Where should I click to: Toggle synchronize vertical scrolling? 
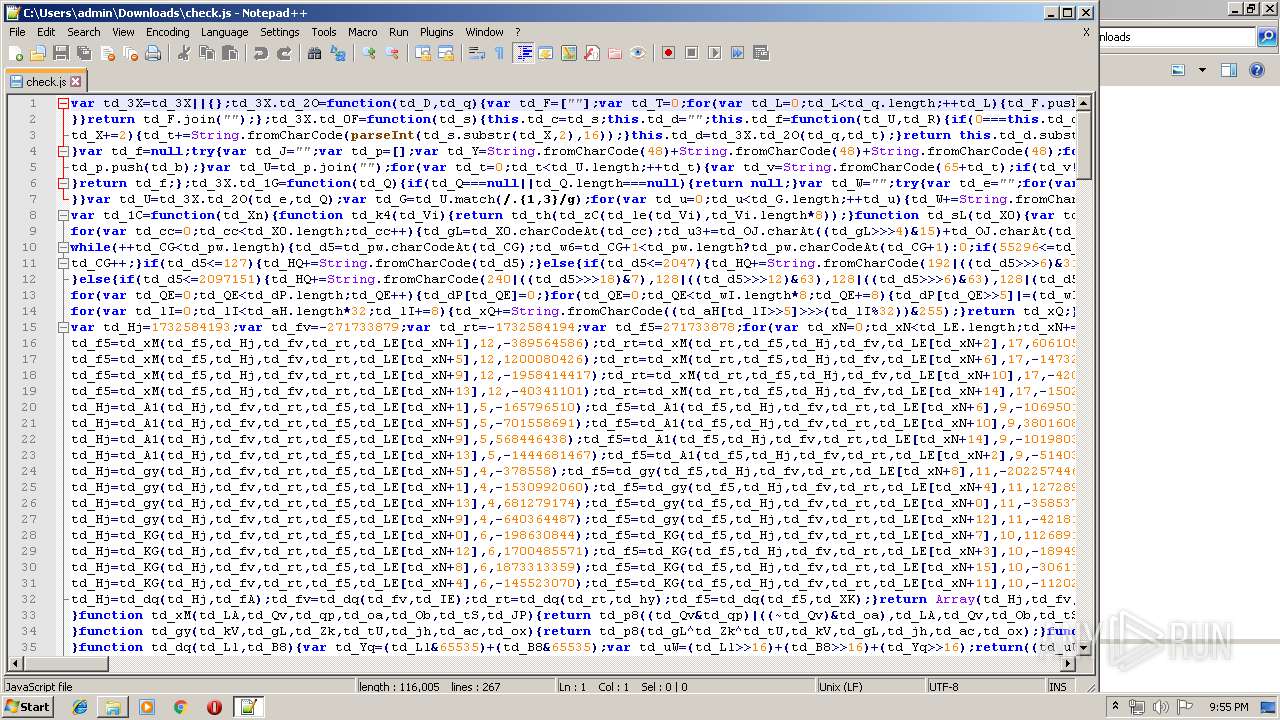coord(423,53)
